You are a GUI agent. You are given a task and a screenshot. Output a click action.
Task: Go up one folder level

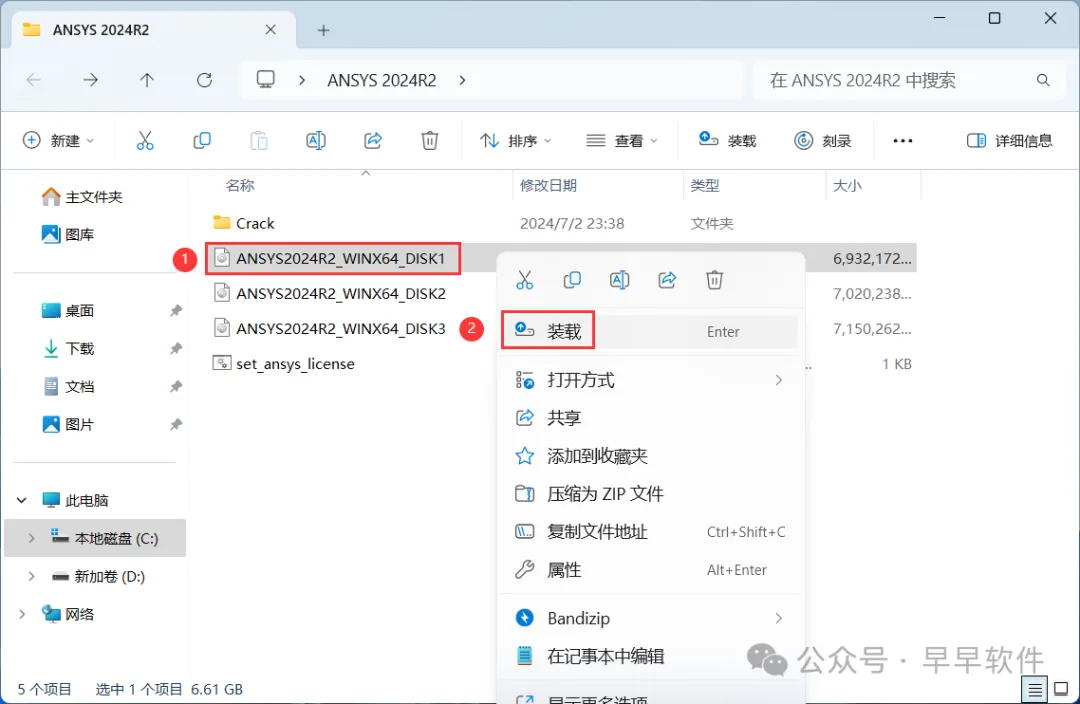(147, 80)
